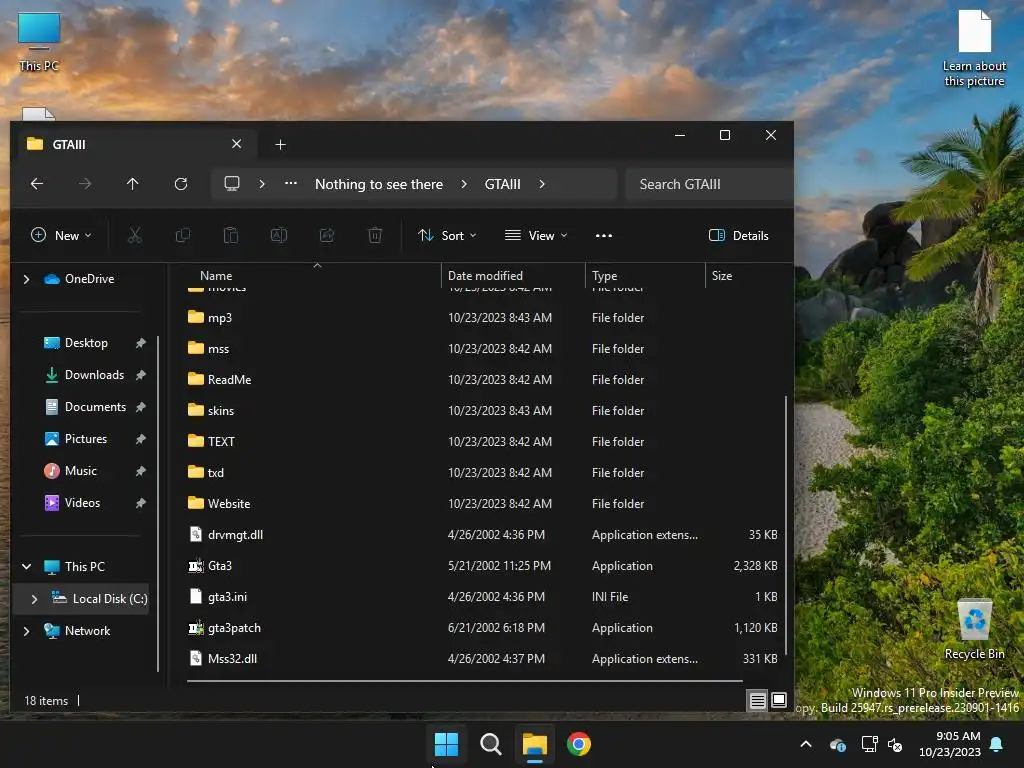Image resolution: width=1024 pixels, height=768 pixels.
Task: Close the GTAIII tab
Action: click(236, 144)
